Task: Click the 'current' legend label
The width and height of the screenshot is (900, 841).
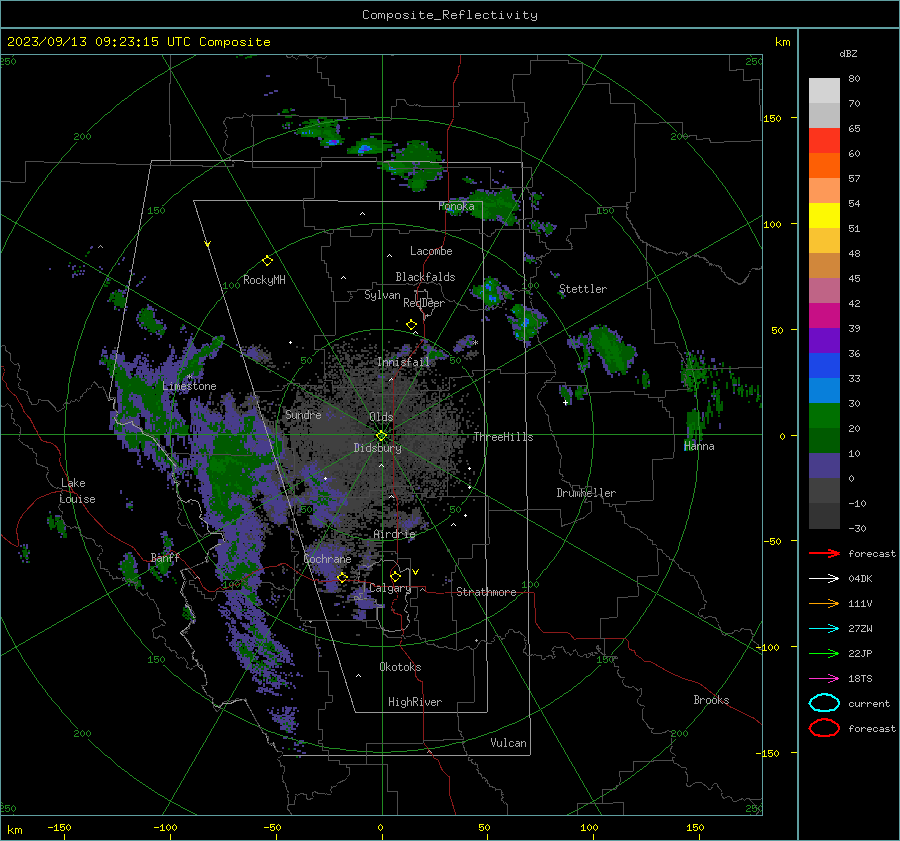Action: pos(869,704)
